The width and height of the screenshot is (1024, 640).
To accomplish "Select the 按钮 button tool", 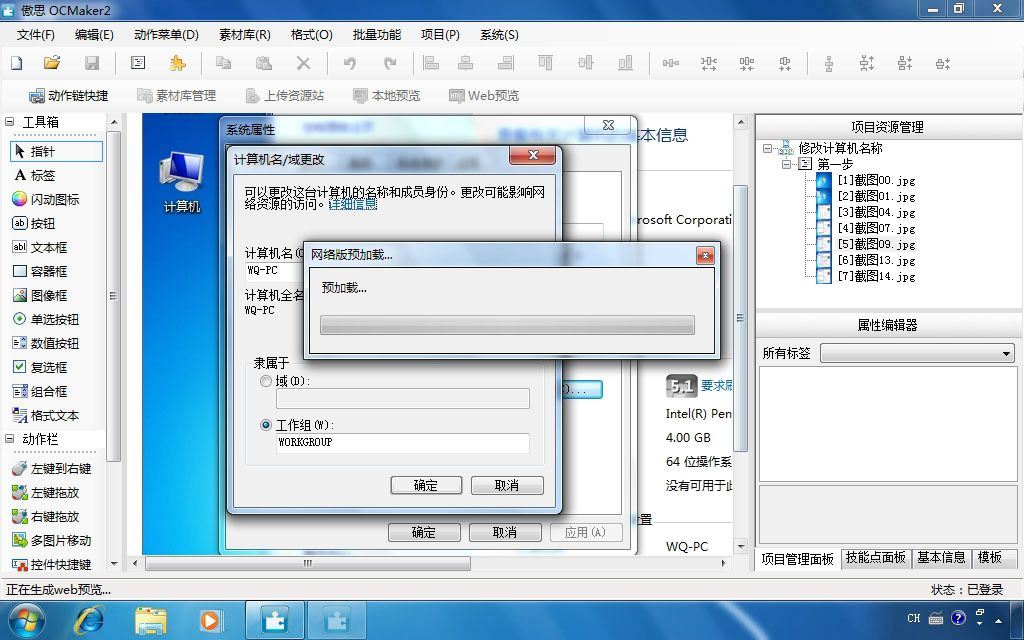I will point(34,223).
